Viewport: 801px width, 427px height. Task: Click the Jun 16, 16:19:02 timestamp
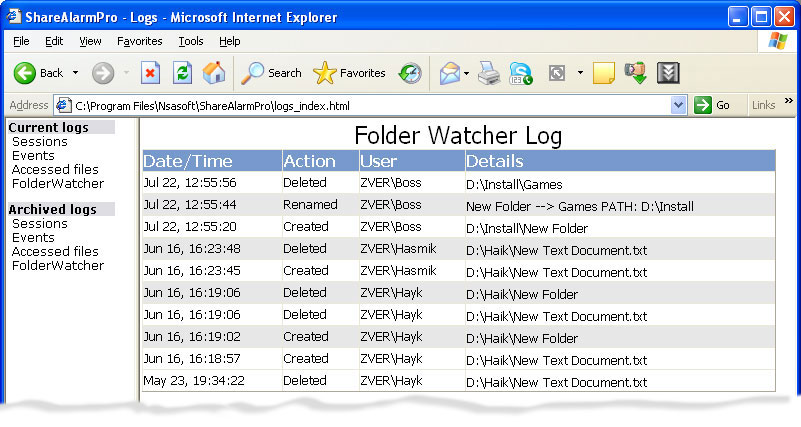click(x=192, y=337)
